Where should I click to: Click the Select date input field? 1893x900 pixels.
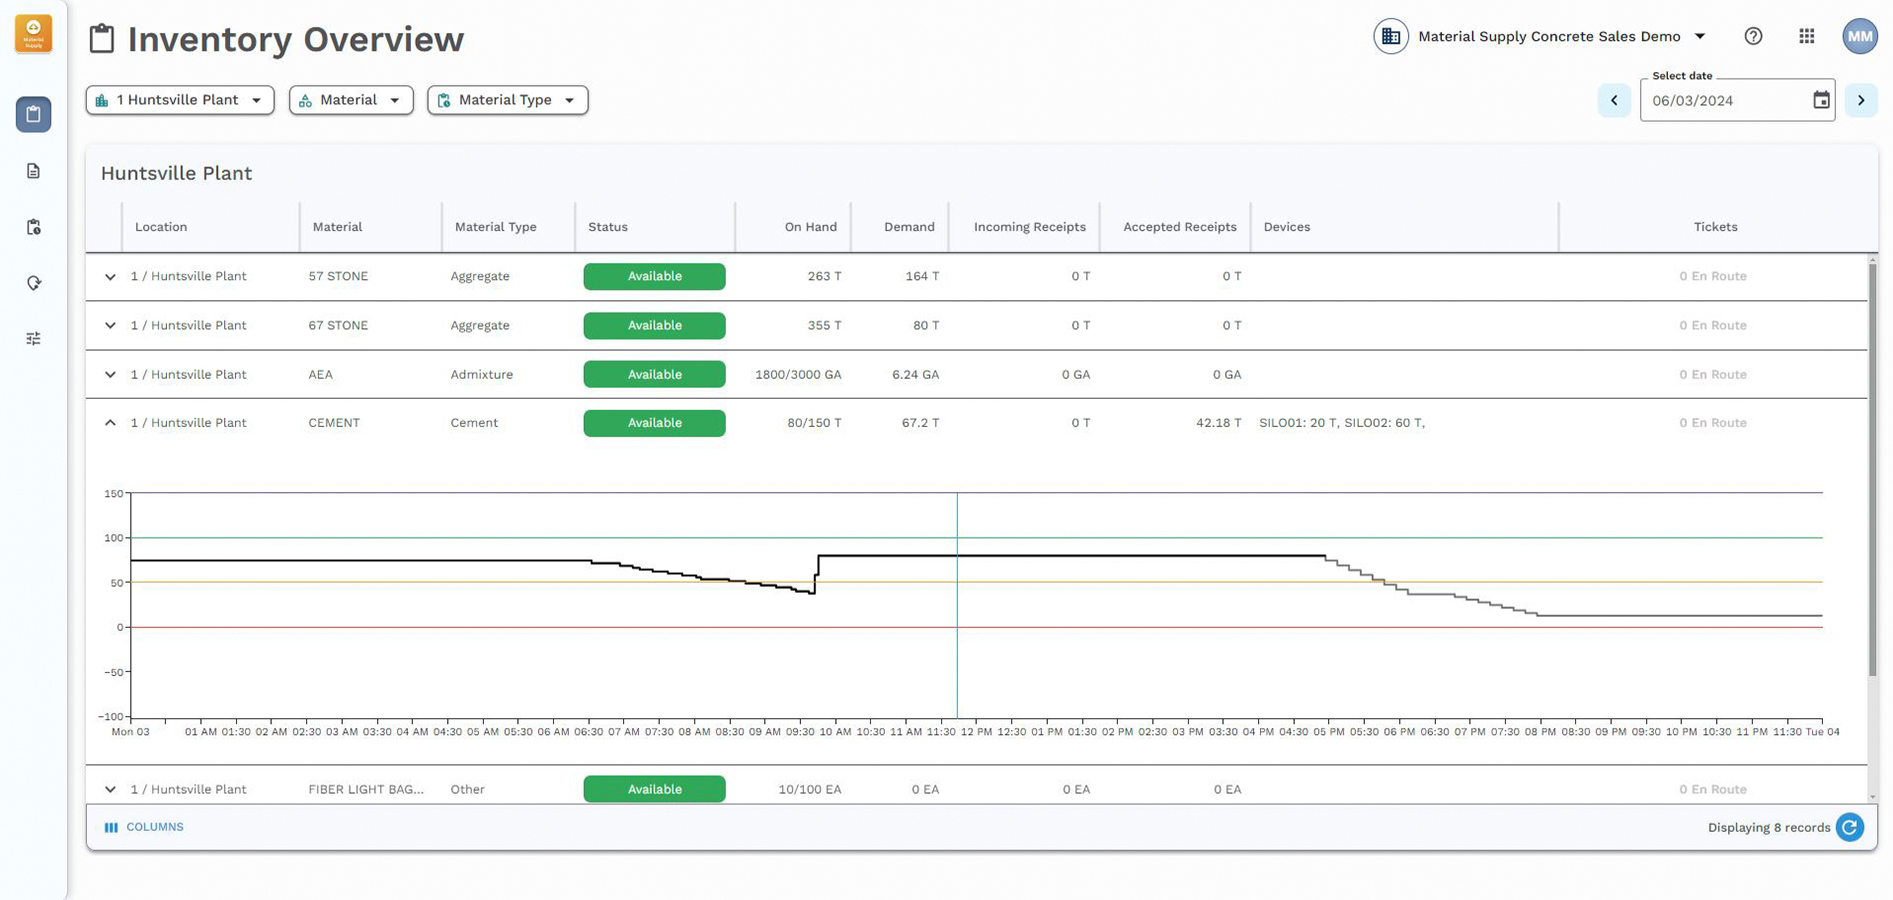(x=1725, y=101)
